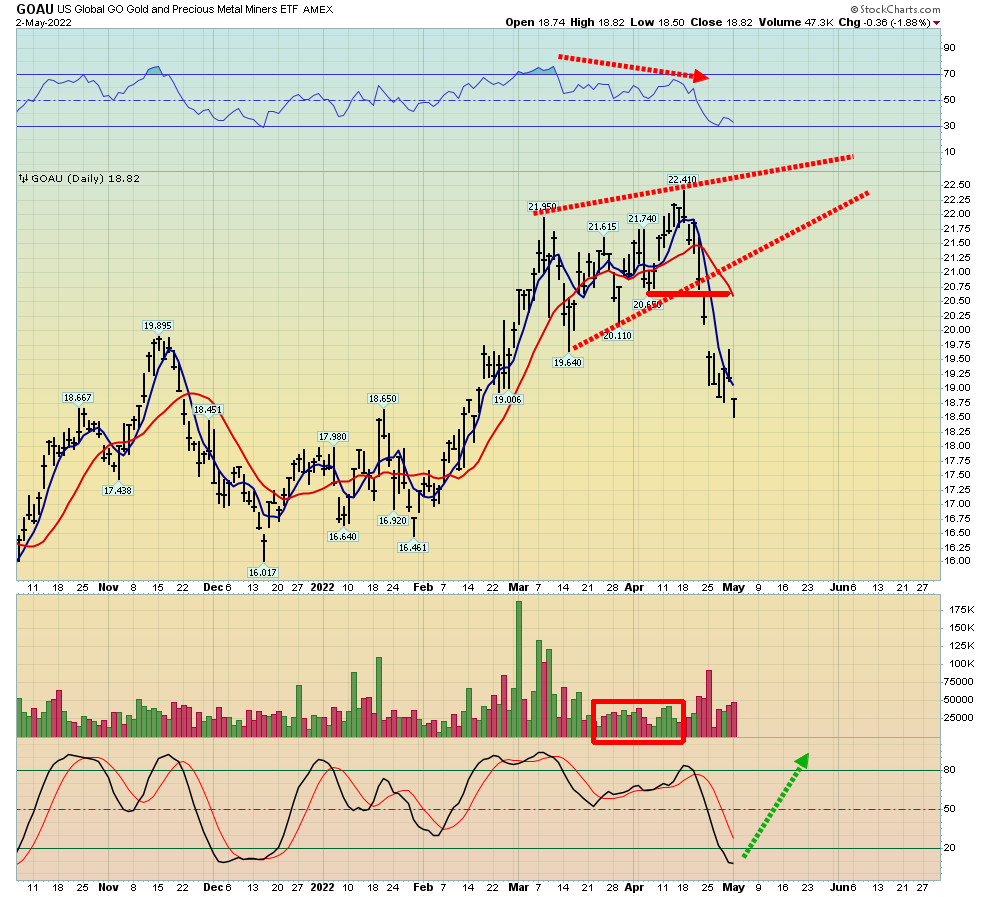990x897 pixels.
Task: Click the 20.650 price label
Action: 647,304
